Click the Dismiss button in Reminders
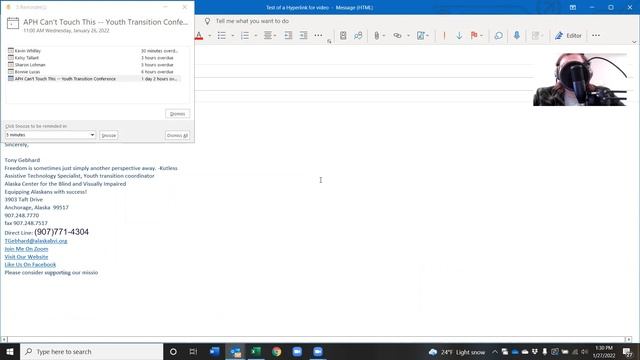Viewport: 640px width, 360px height. coord(178,114)
